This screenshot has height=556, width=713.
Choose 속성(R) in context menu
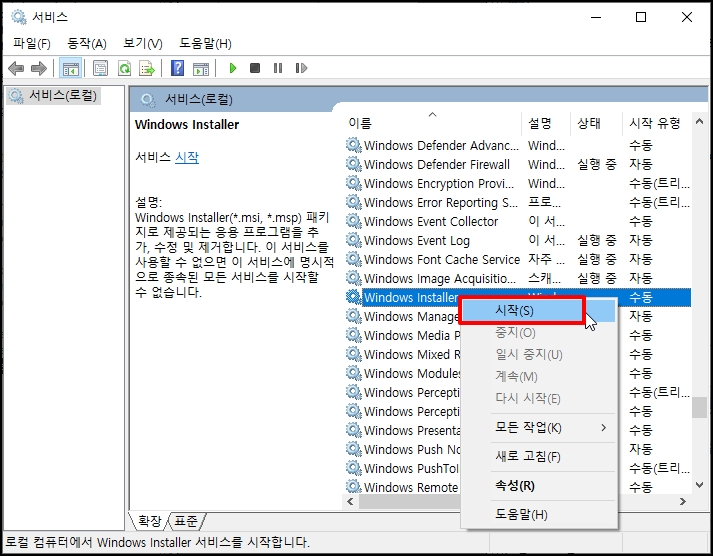[539, 486]
